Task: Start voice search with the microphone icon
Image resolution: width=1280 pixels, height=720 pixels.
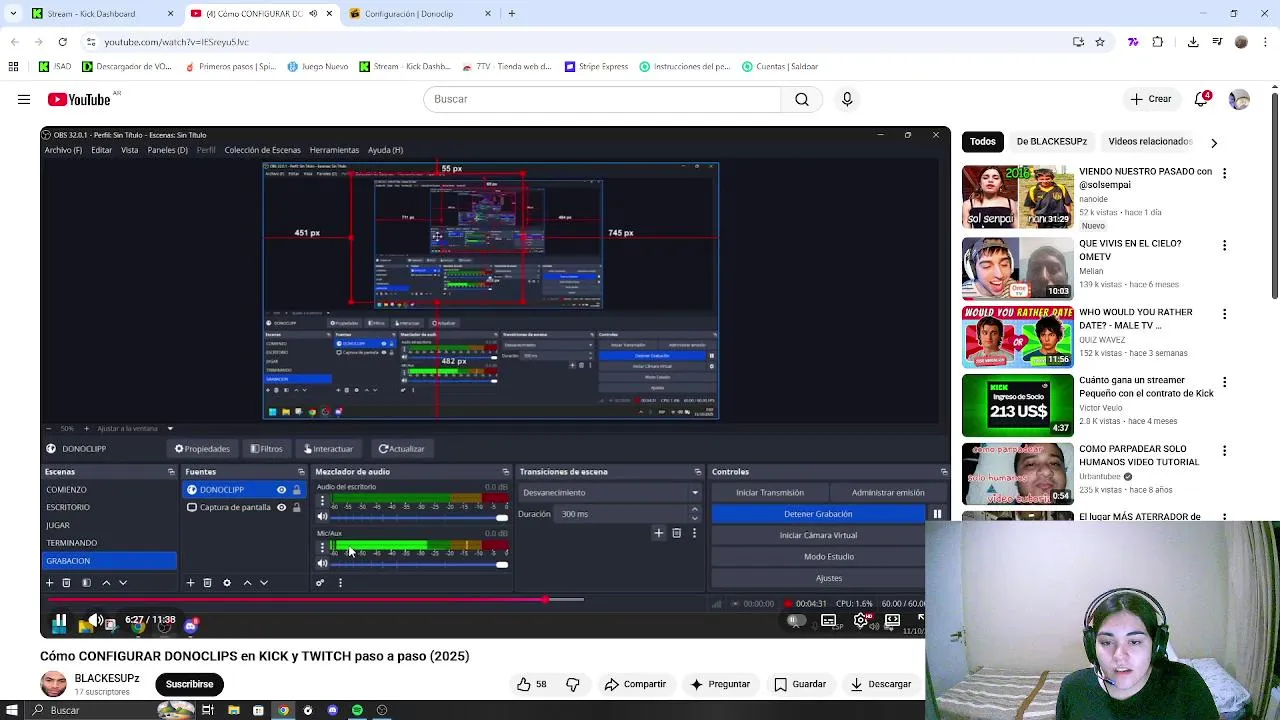Action: click(847, 99)
